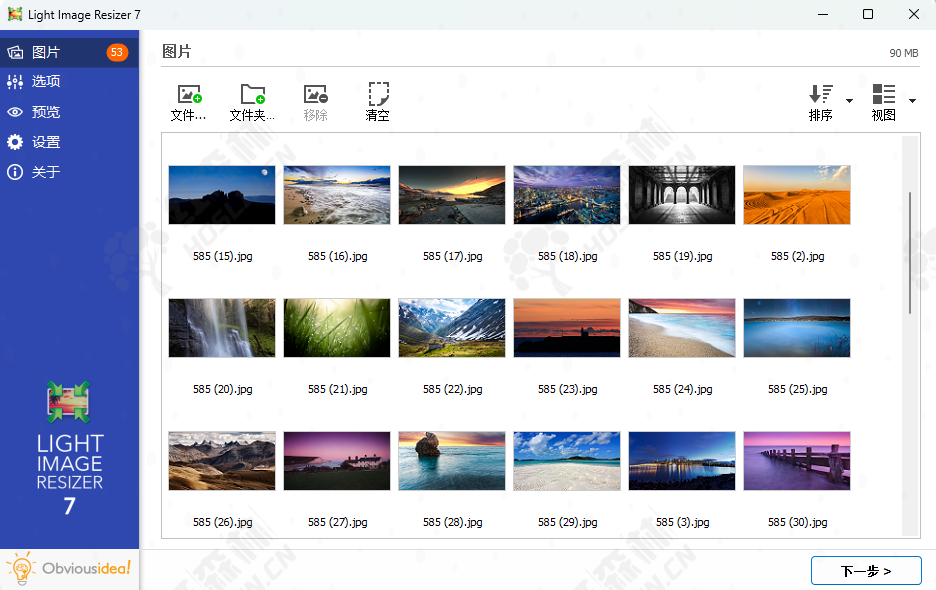Click the file name text 585 (30).jpg
The image size is (936, 590).
pos(798,523)
